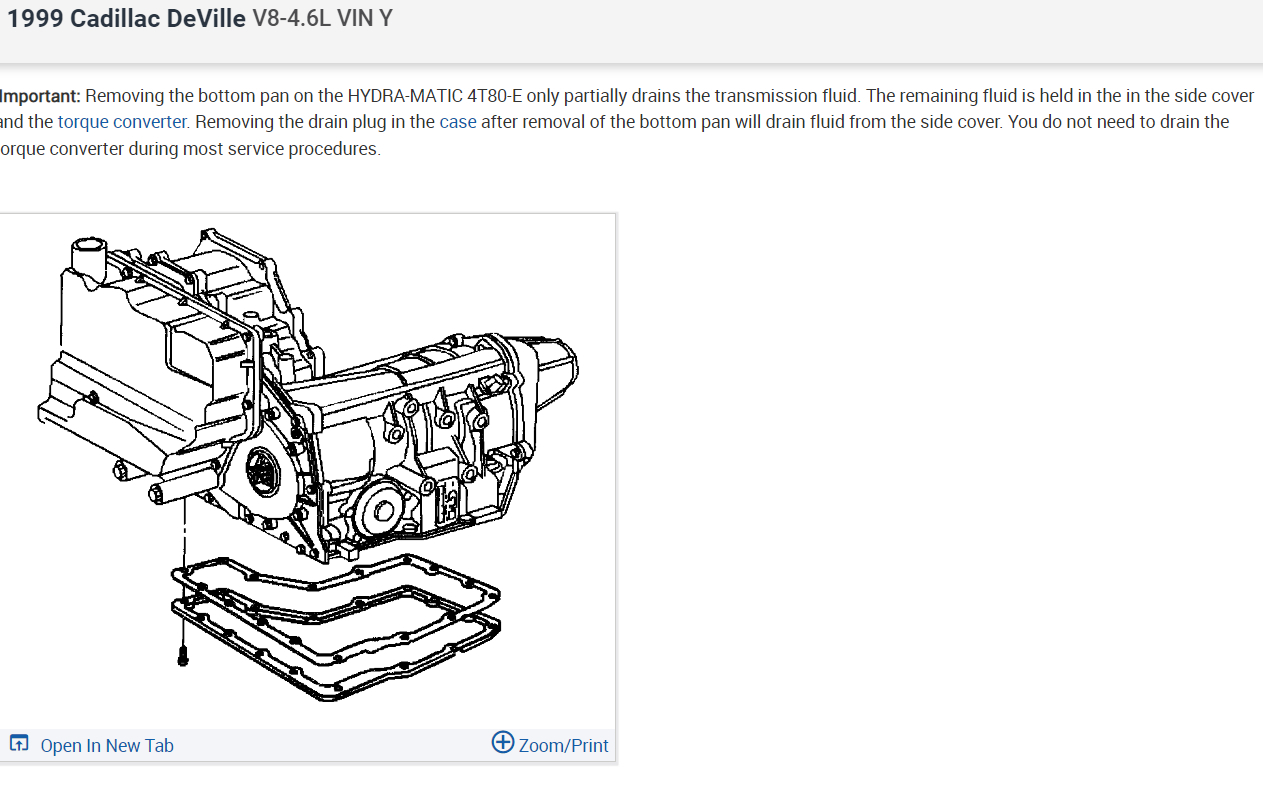The image size is (1263, 800).
Task: Follow the 'torque converter' hyperlink
Action: click(x=122, y=122)
